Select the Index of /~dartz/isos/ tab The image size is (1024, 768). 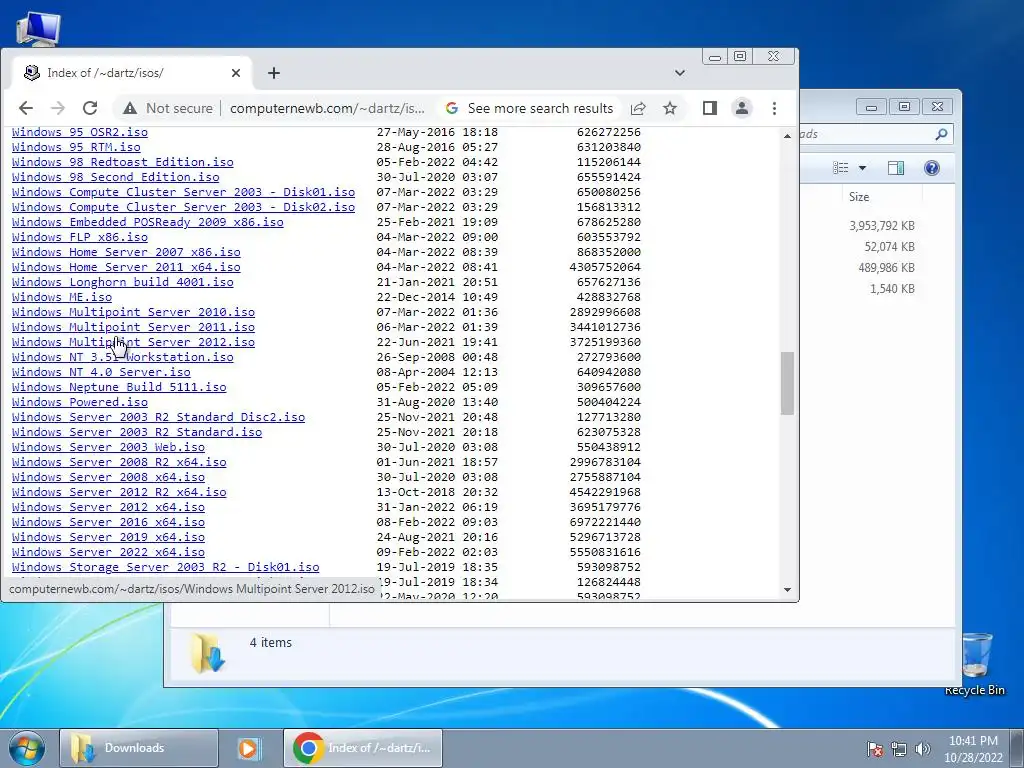pos(131,73)
